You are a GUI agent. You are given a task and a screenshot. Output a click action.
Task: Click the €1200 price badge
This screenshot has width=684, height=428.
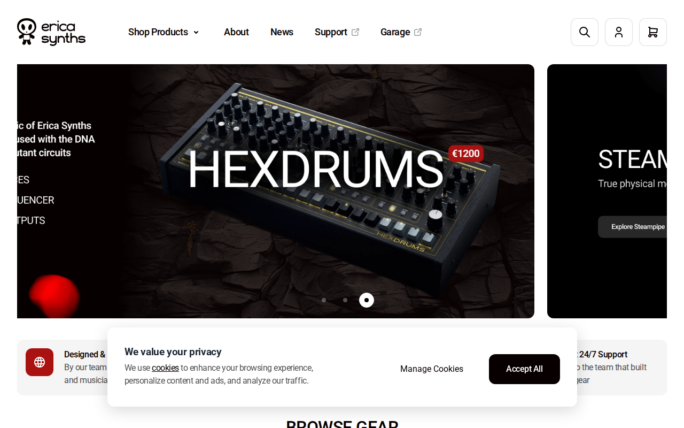pos(466,154)
